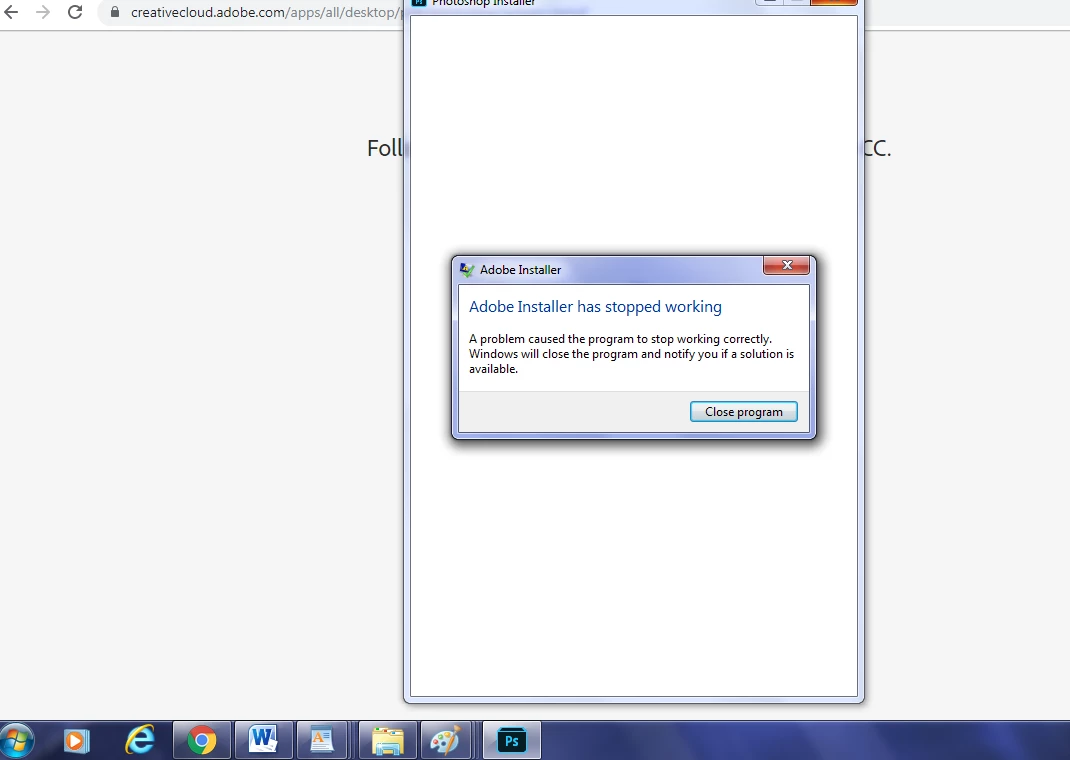Switch to Photoshop Installer taskbar item
The height and width of the screenshot is (760, 1070).
tap(512, 740)
